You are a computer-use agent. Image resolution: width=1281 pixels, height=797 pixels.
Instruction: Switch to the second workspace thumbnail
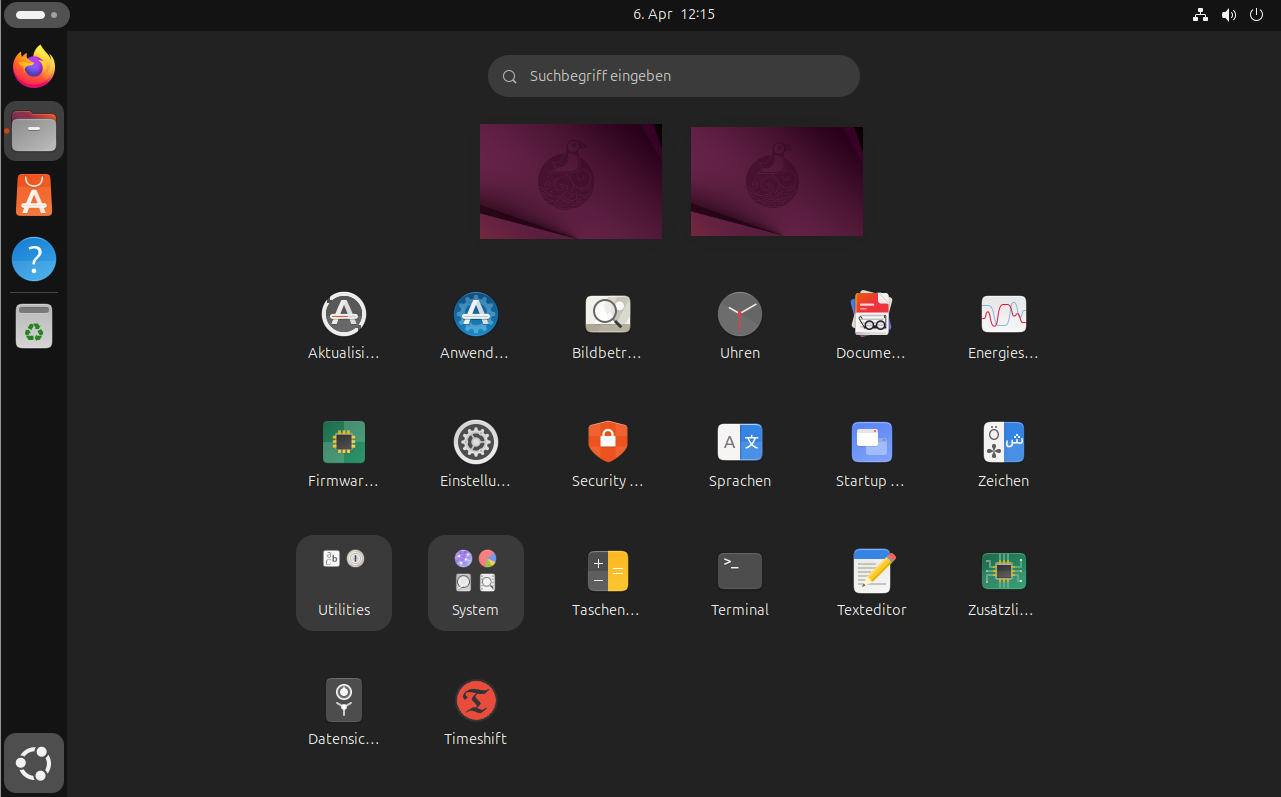[x=777, y=181]
